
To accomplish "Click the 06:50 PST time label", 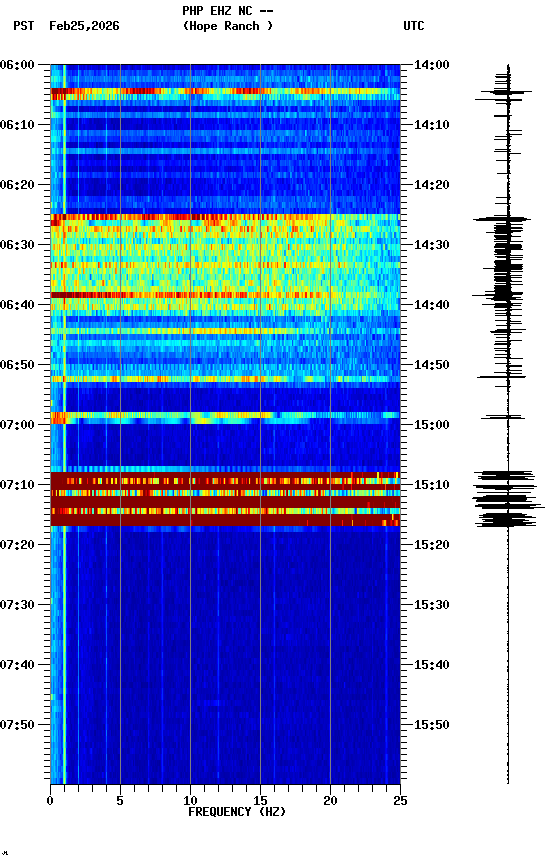I will pos(17,365).
